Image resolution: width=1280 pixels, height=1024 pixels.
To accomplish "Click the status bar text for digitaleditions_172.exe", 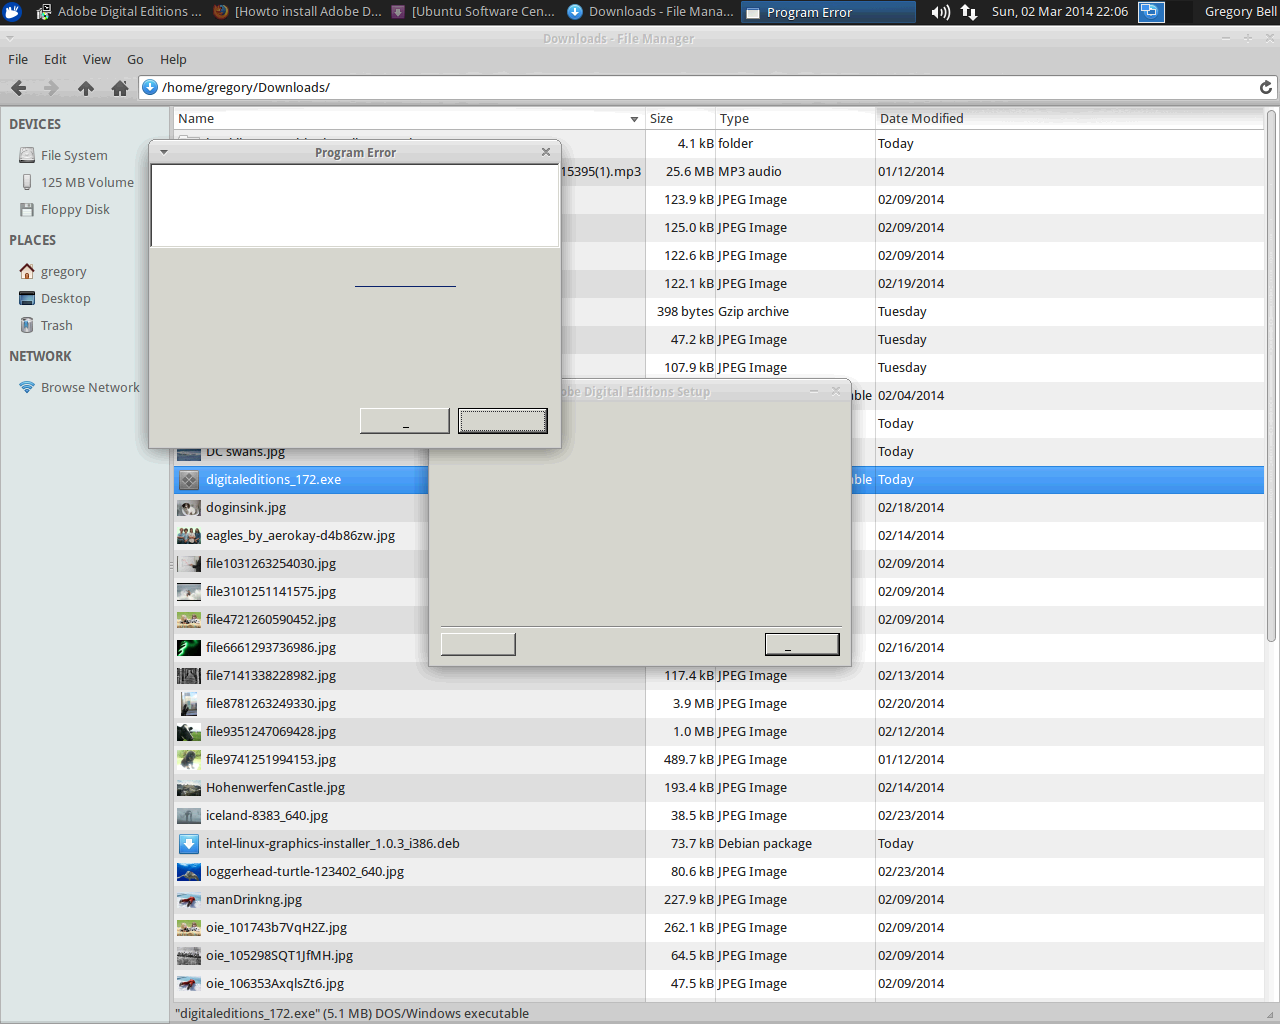I will pyautogui.click(x=352, y=1014).
